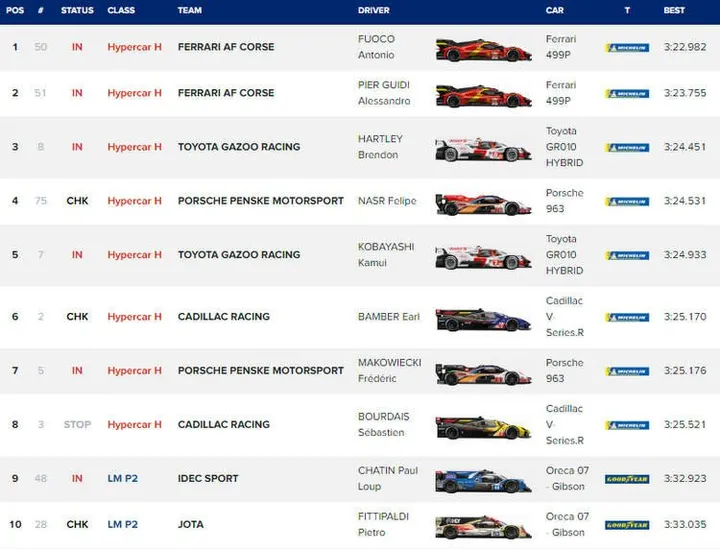This screenshot has height=549, width=720.
Task: Click Hypercar H class label in position 1 row
Action: tap(135, 47)
